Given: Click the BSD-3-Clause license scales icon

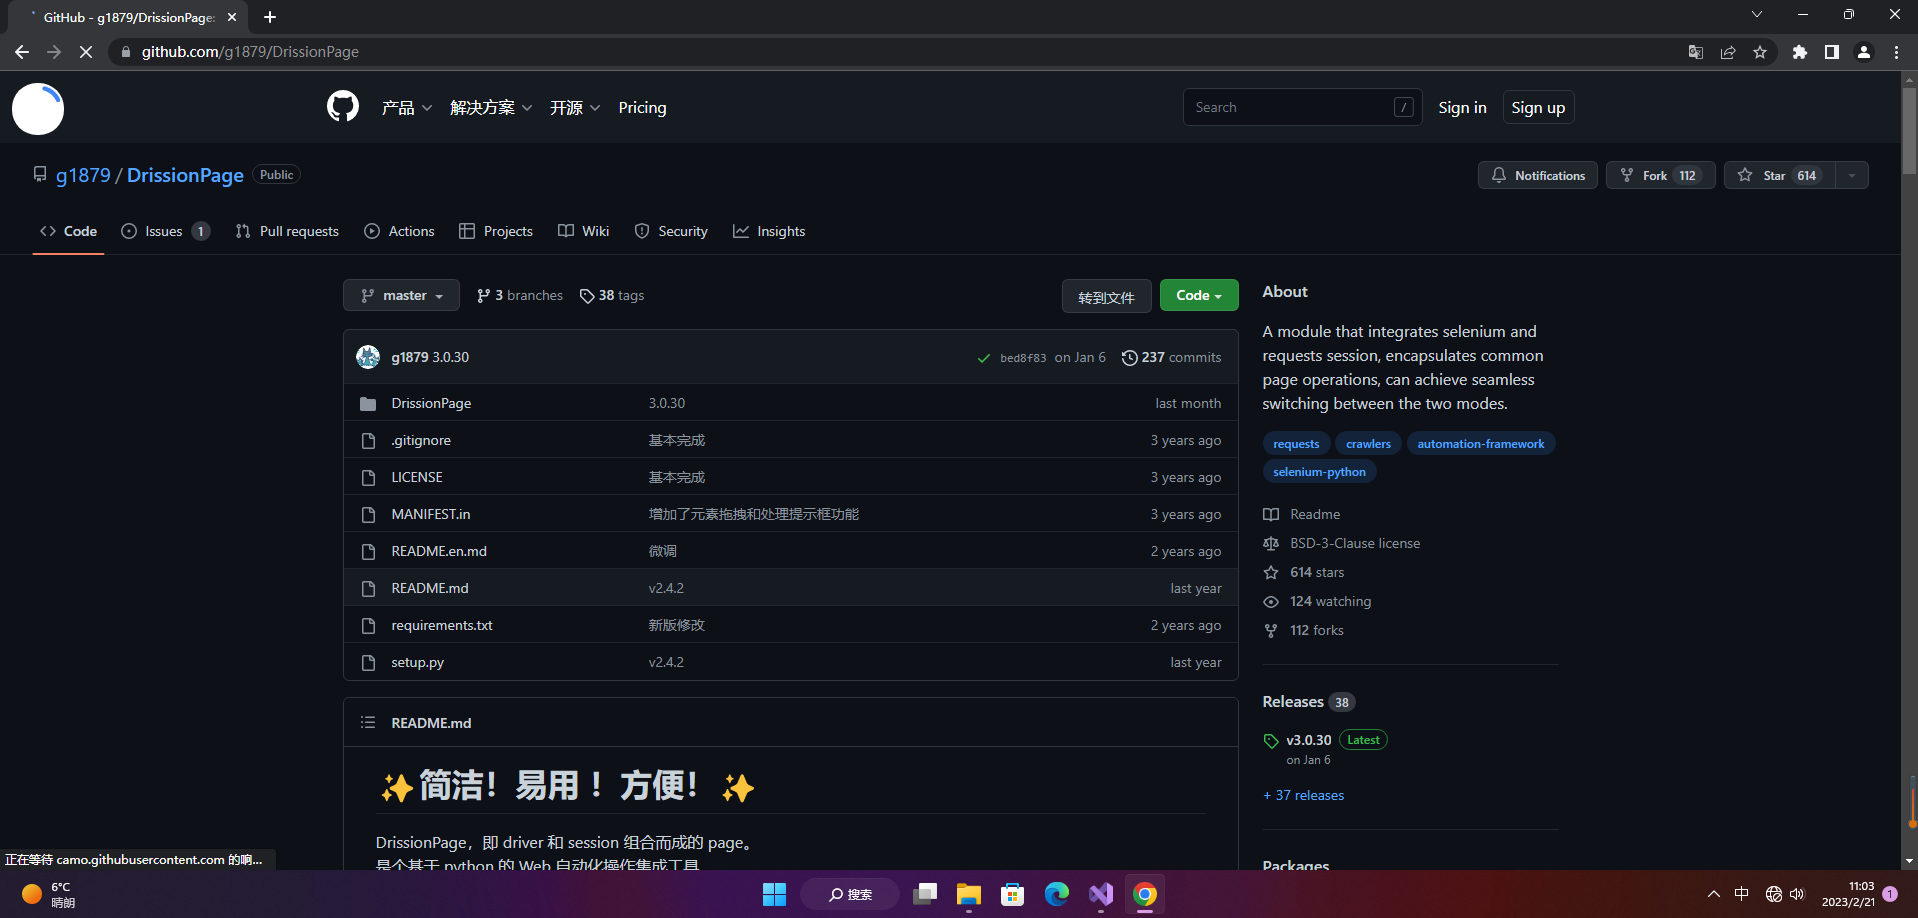Looking at the screenshot, I should [1270, 543].
